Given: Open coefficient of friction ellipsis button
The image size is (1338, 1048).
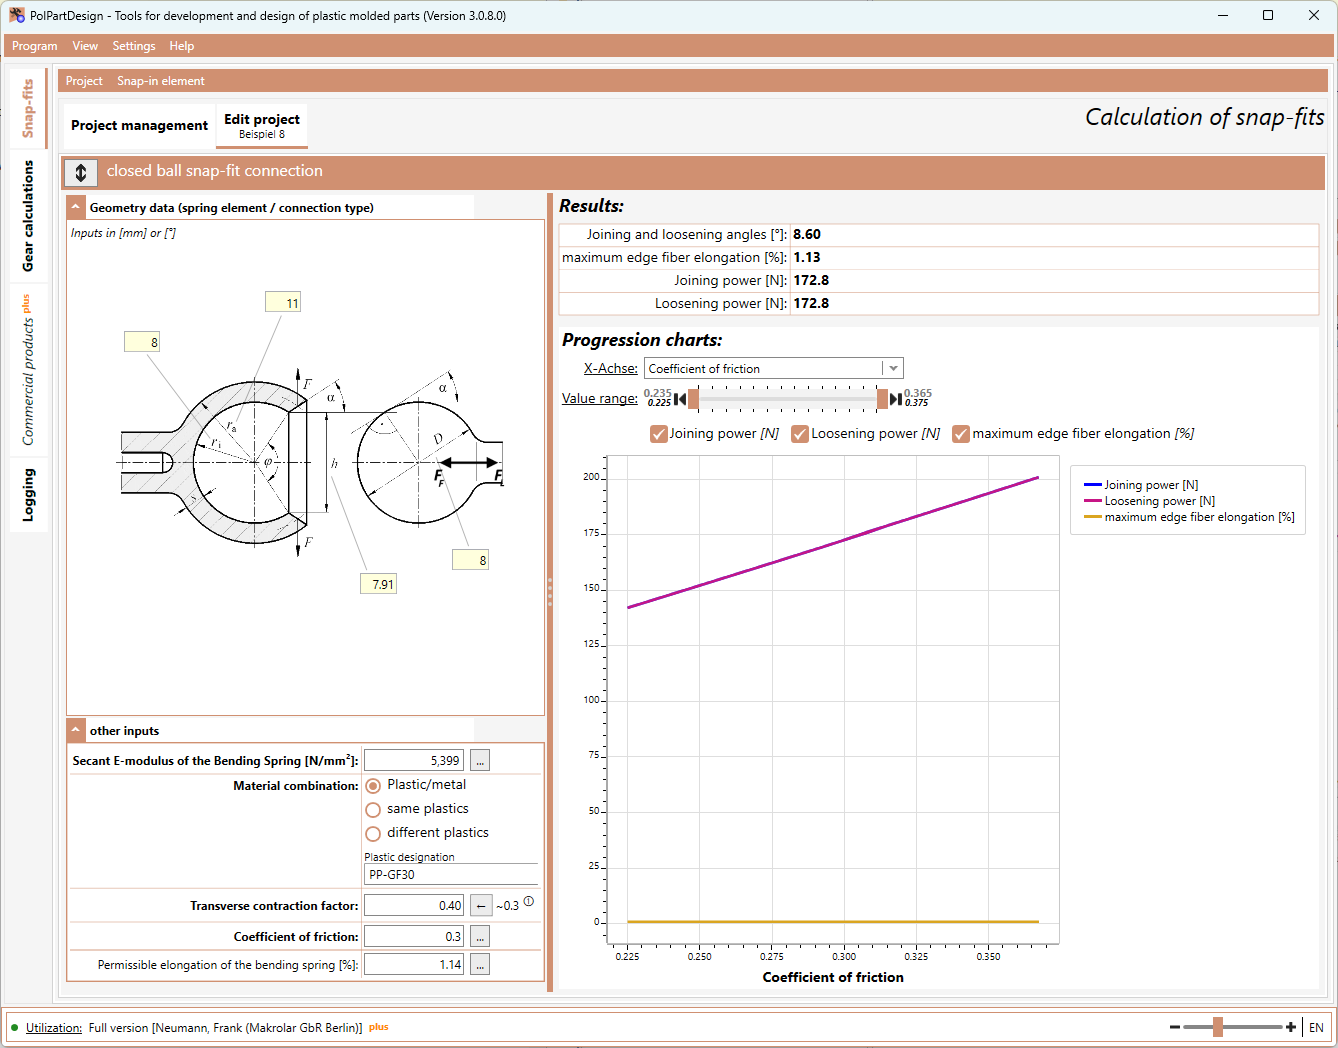Looking at the screenshot, I should pyautogui.click(x=480, y=937).
